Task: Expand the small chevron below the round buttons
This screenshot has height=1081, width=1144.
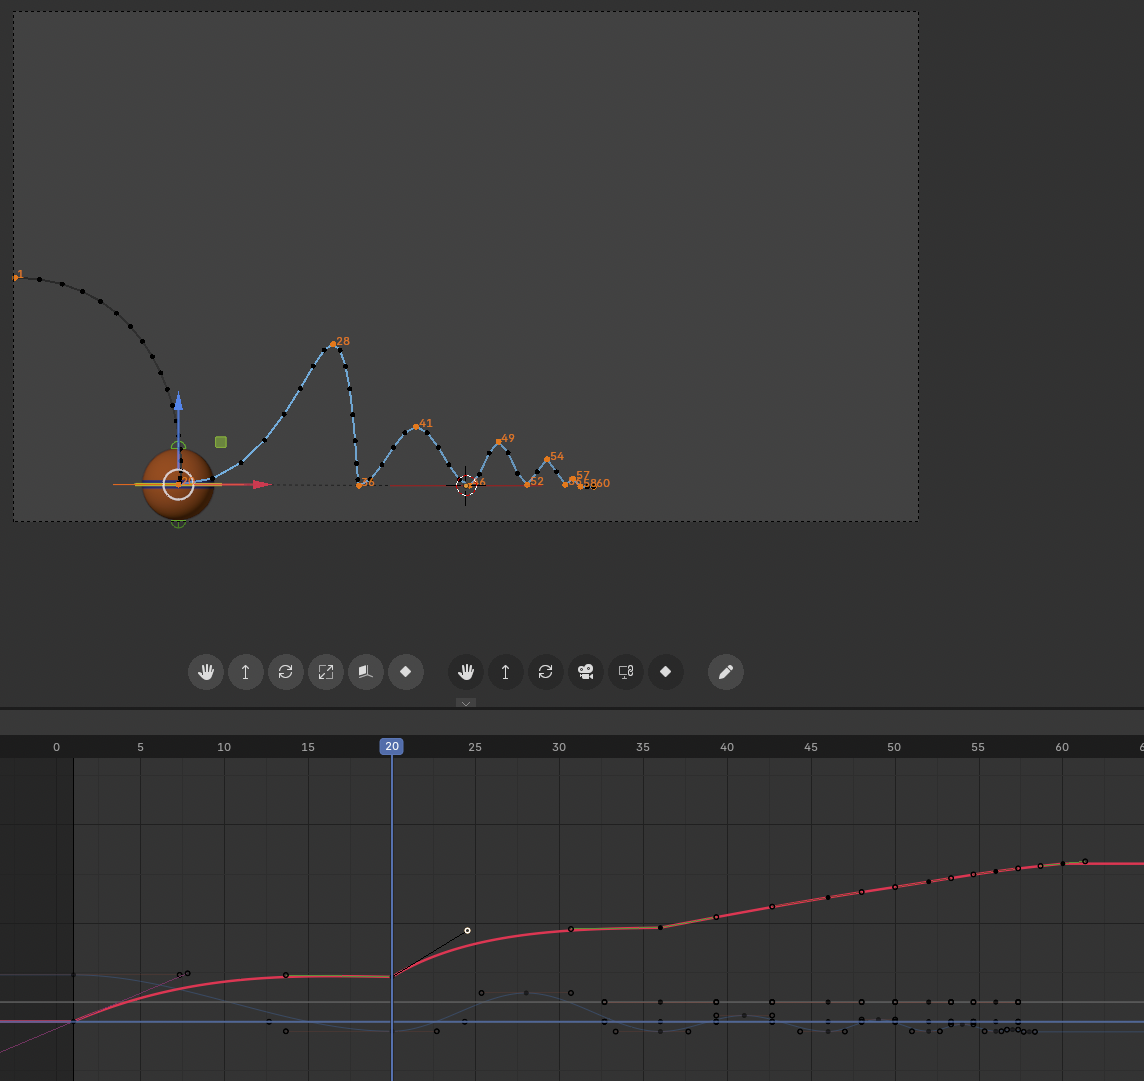Action: coord(465,703)
